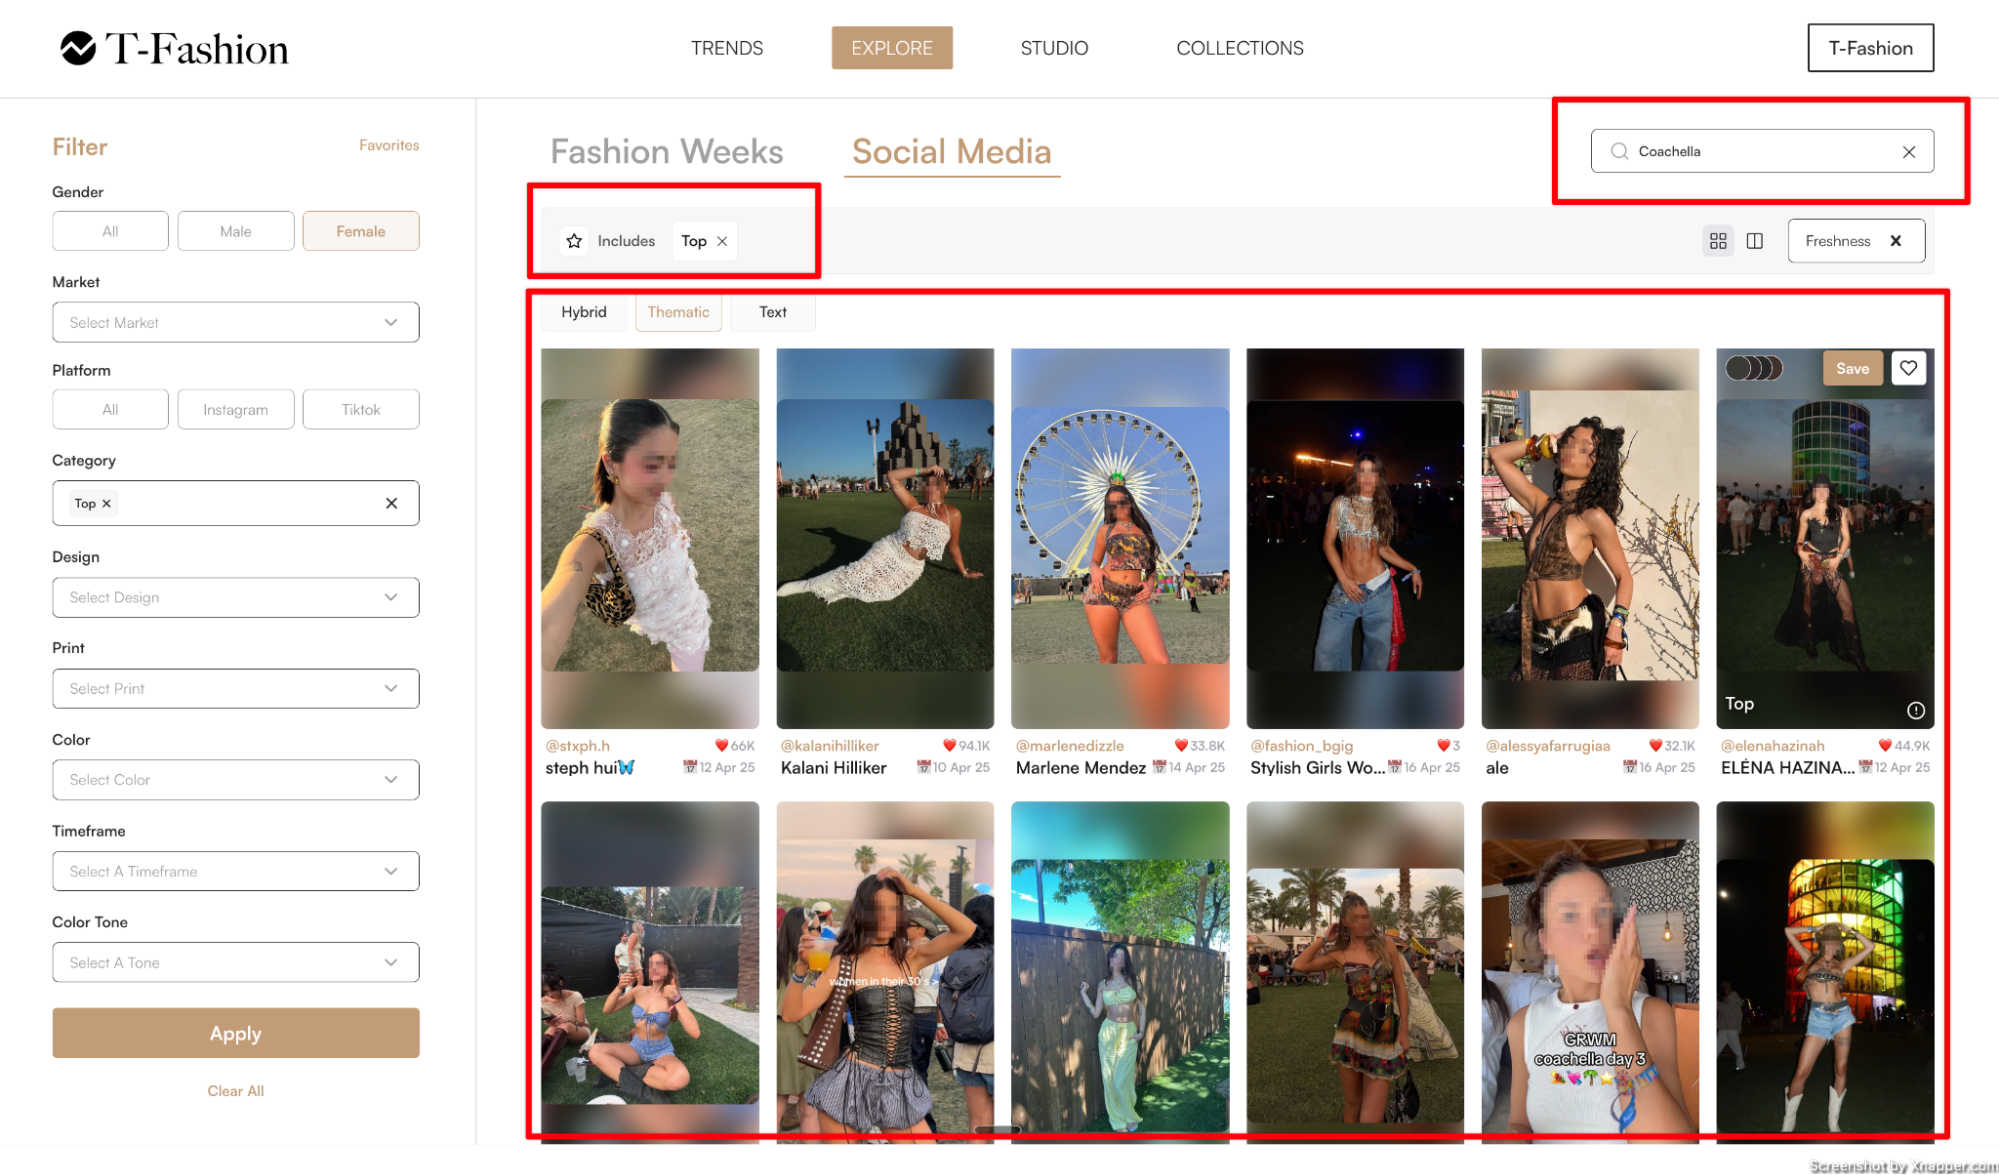Image resolution: width=1999 pixels, height=1175 pixels.
Task: Open the Select A Timeframe dropdown
Action: coord(235,871)
